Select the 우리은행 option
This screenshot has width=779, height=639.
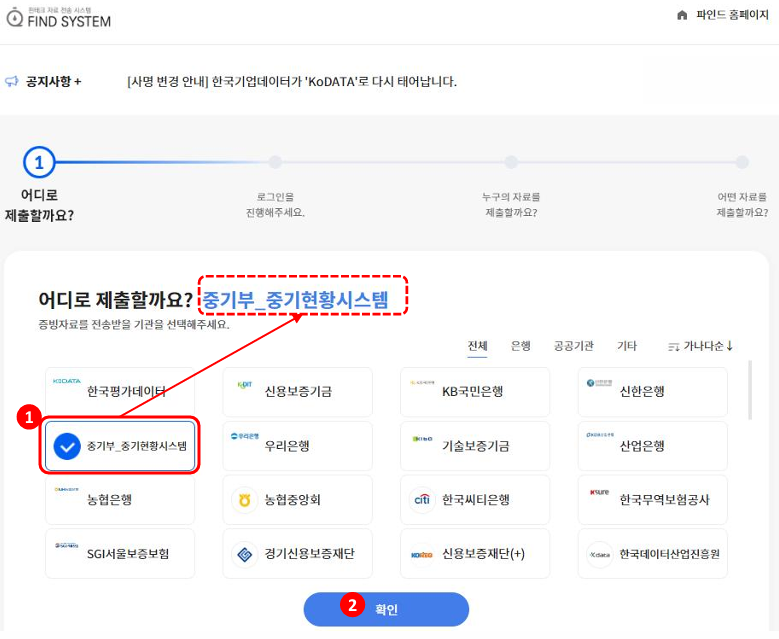[x=297, y=446]
